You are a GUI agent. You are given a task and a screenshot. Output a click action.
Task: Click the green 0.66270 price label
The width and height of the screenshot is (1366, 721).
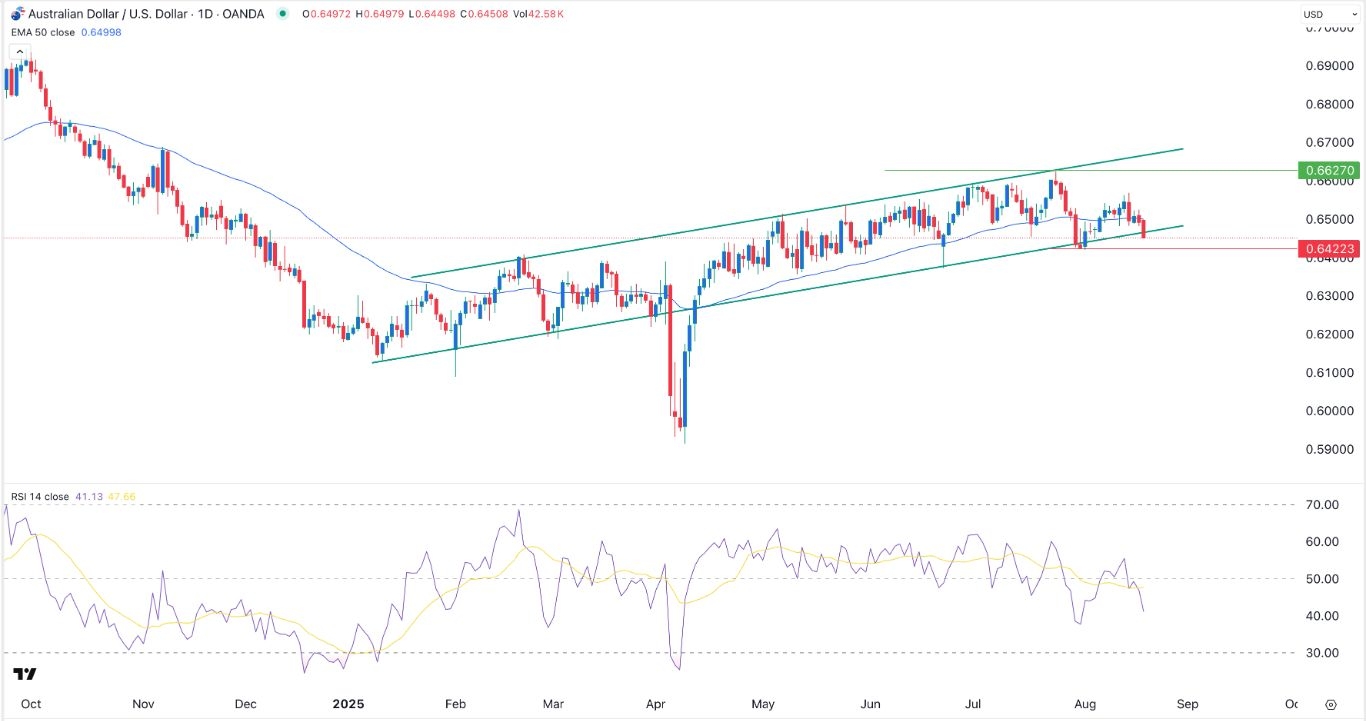coord(1329,171)
